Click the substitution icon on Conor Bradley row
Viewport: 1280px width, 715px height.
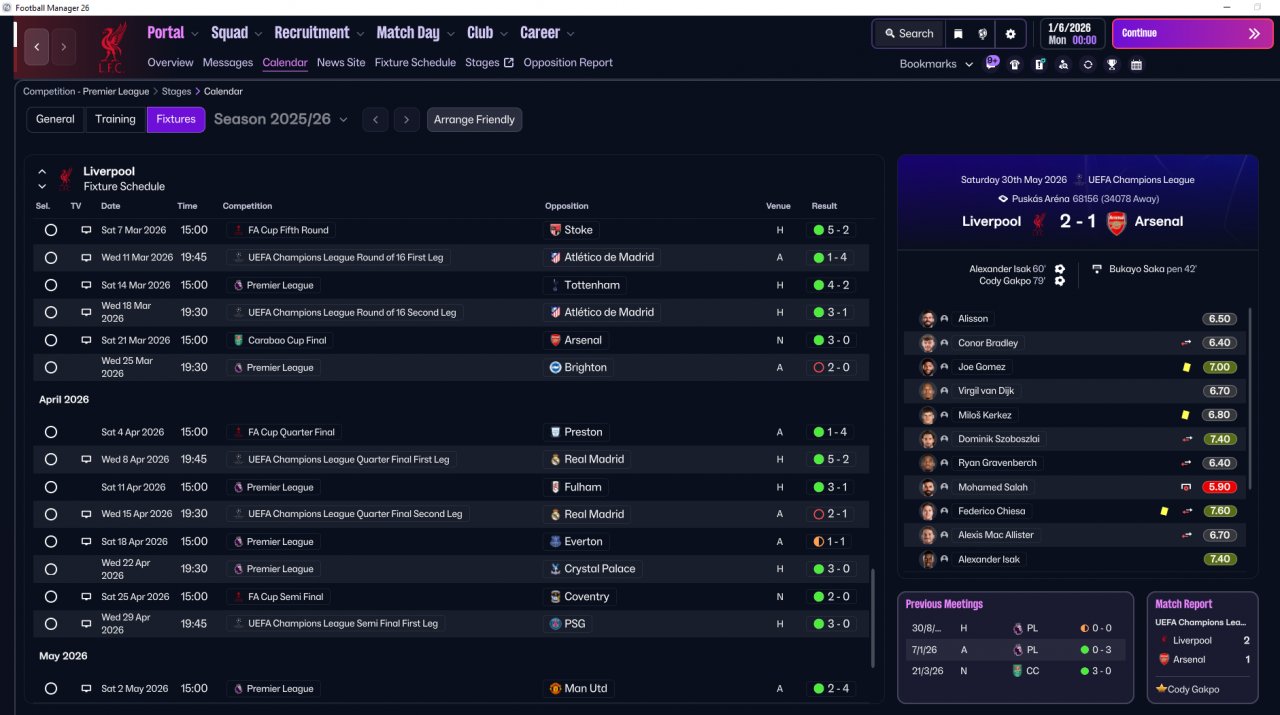click(x=1186, y=343)
